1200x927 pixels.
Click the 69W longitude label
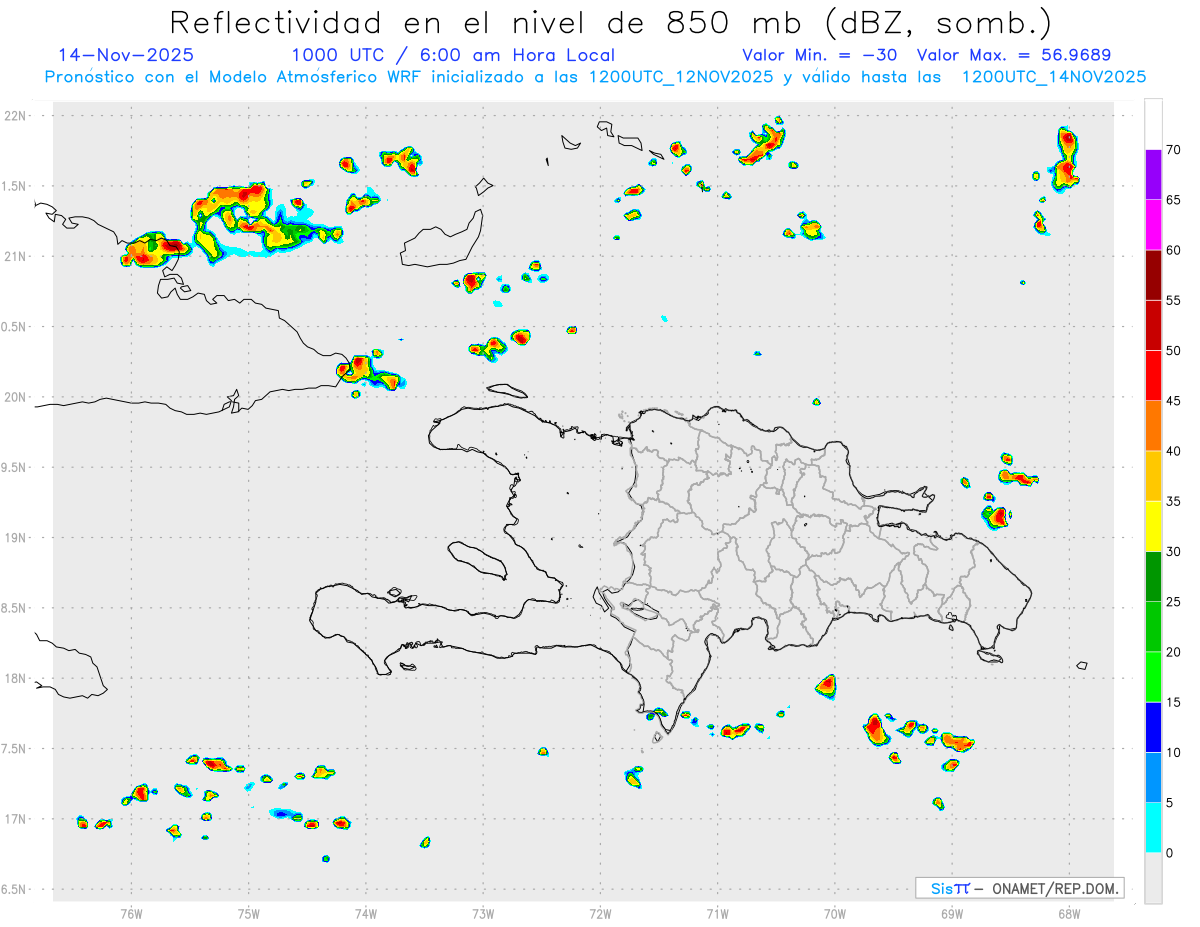951,912
